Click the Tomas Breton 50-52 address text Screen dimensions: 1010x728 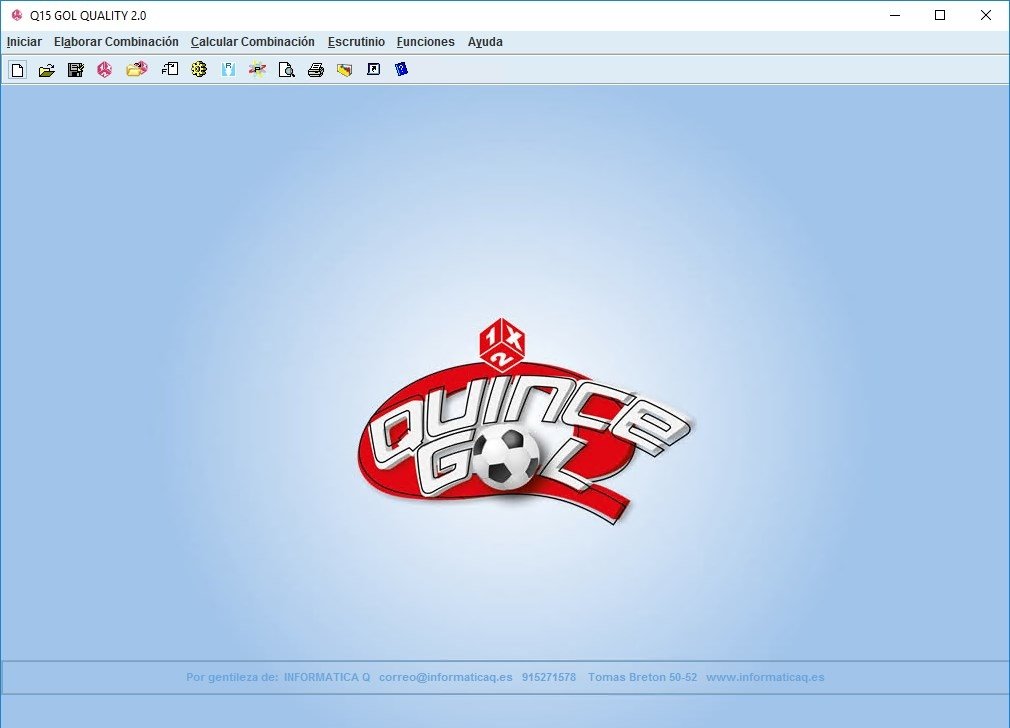[x=642, y=677]
